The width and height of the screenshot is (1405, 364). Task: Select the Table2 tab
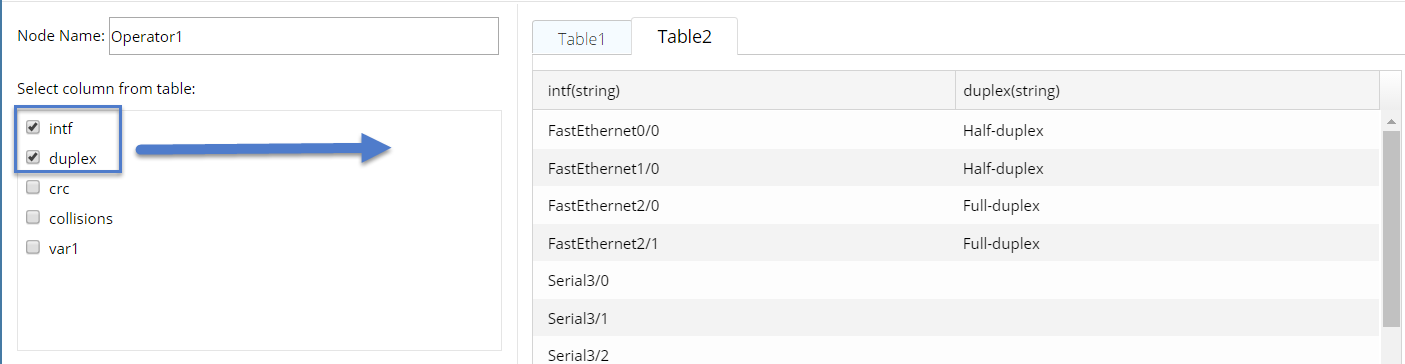click(x=685, y=36)
